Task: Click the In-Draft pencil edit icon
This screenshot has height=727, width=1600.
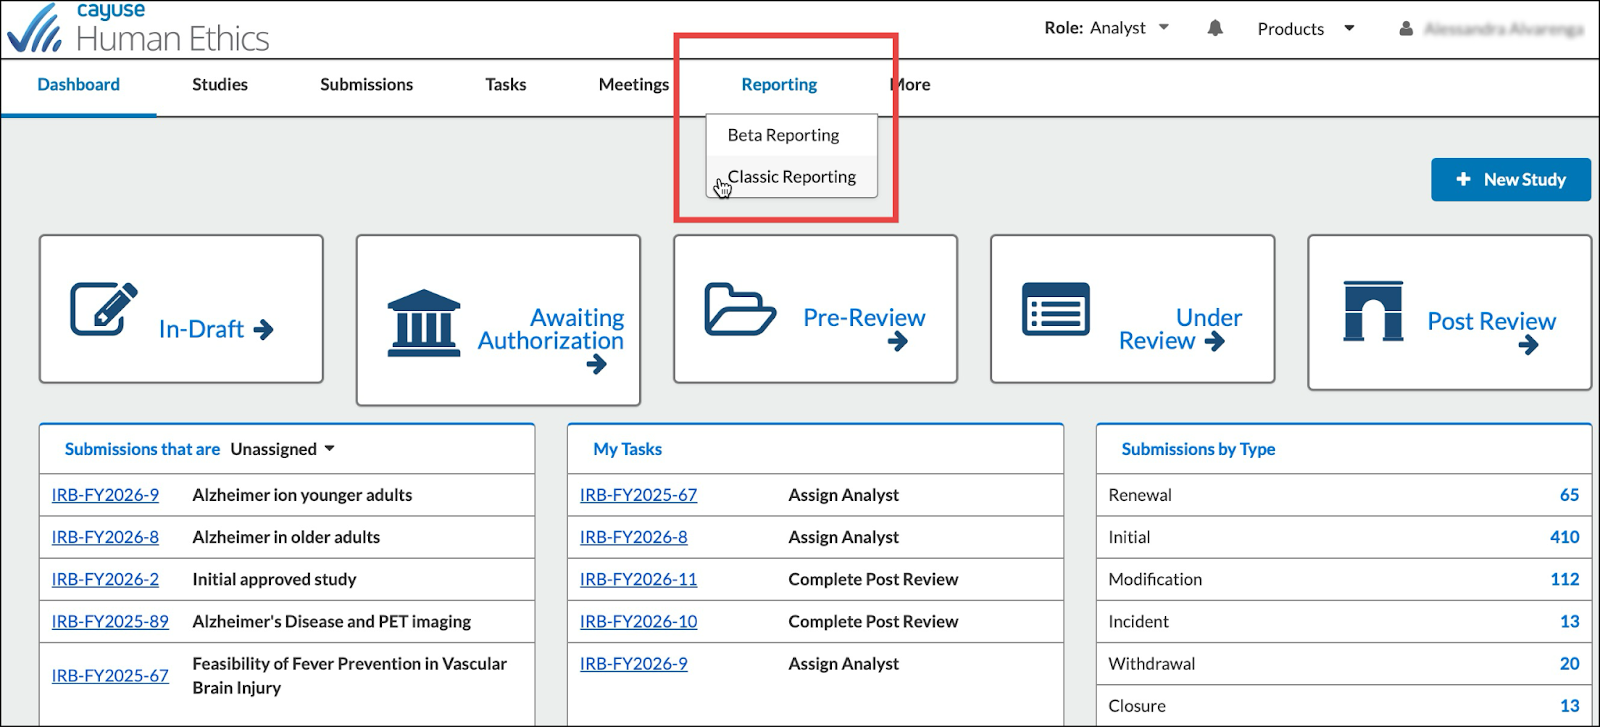Action: click(x=104, y=309)
